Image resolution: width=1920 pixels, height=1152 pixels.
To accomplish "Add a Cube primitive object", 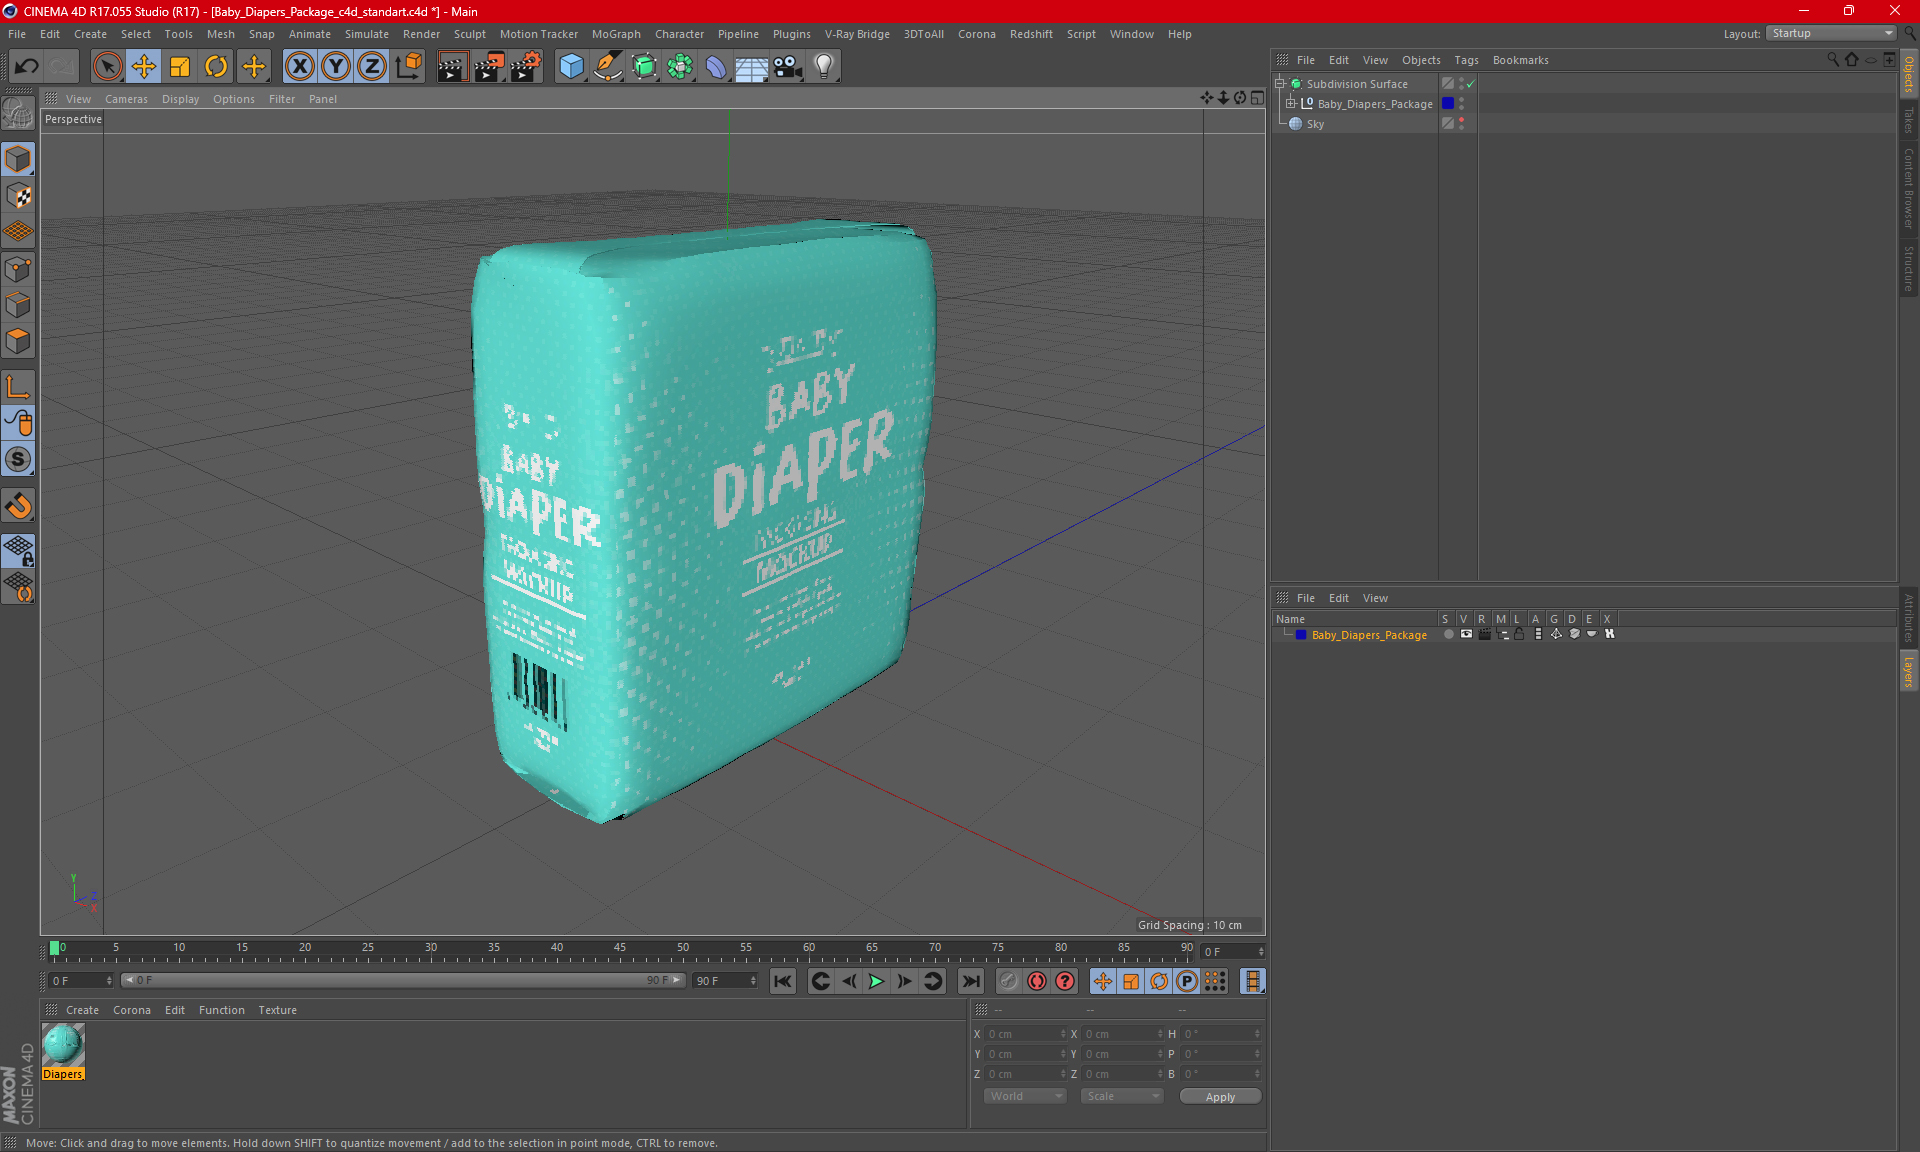I will tap(571, 66).
